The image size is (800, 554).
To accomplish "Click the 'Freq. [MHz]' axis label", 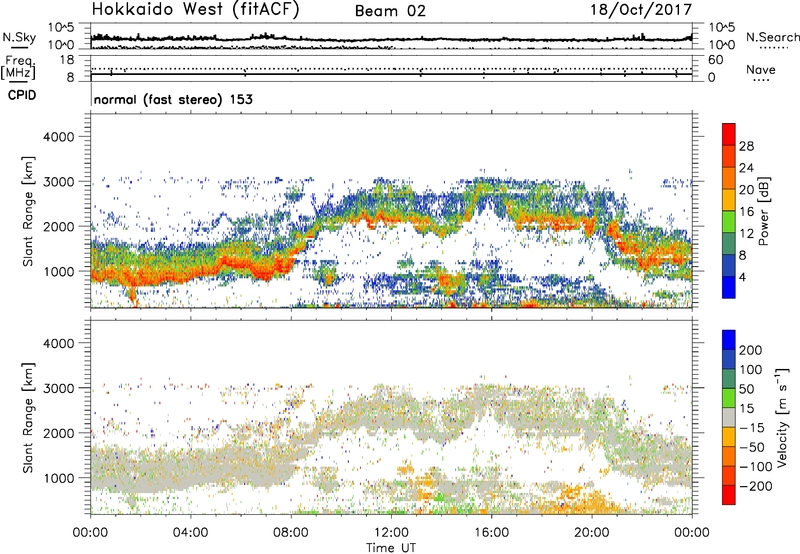I will pos(19,67).
